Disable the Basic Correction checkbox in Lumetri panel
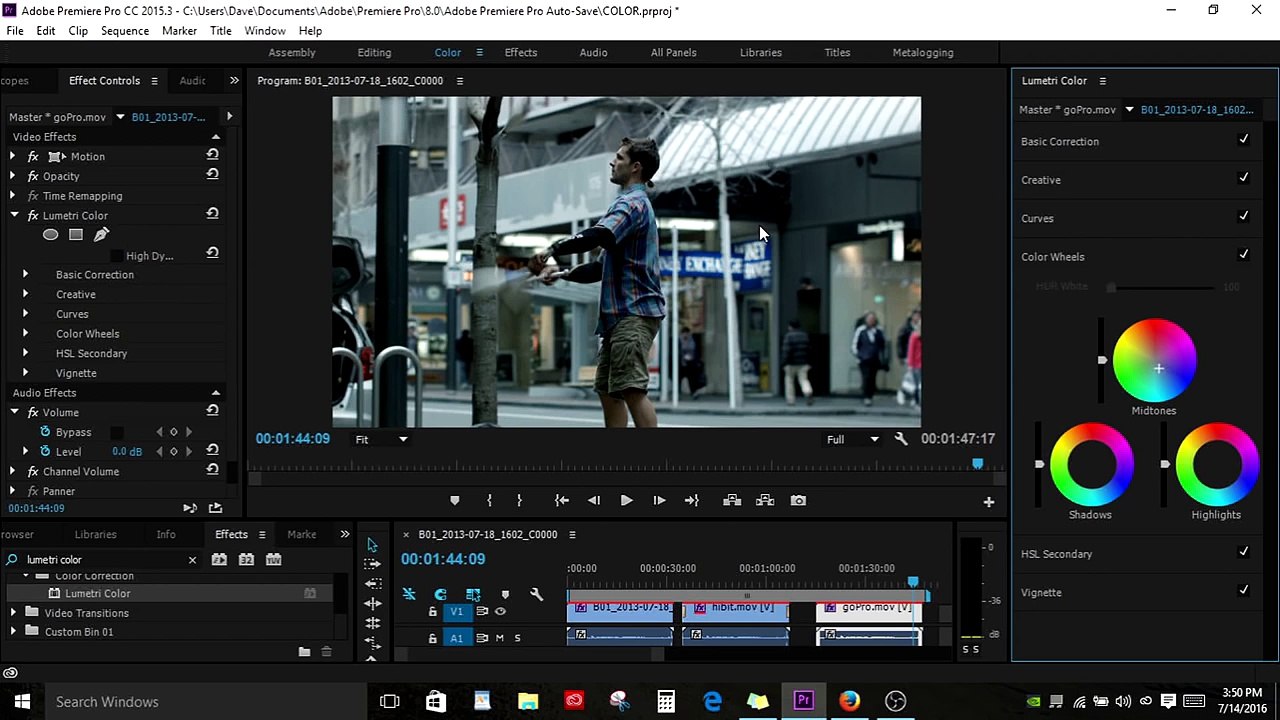Screen dimensions: 1280x720 coord(1243,140)
